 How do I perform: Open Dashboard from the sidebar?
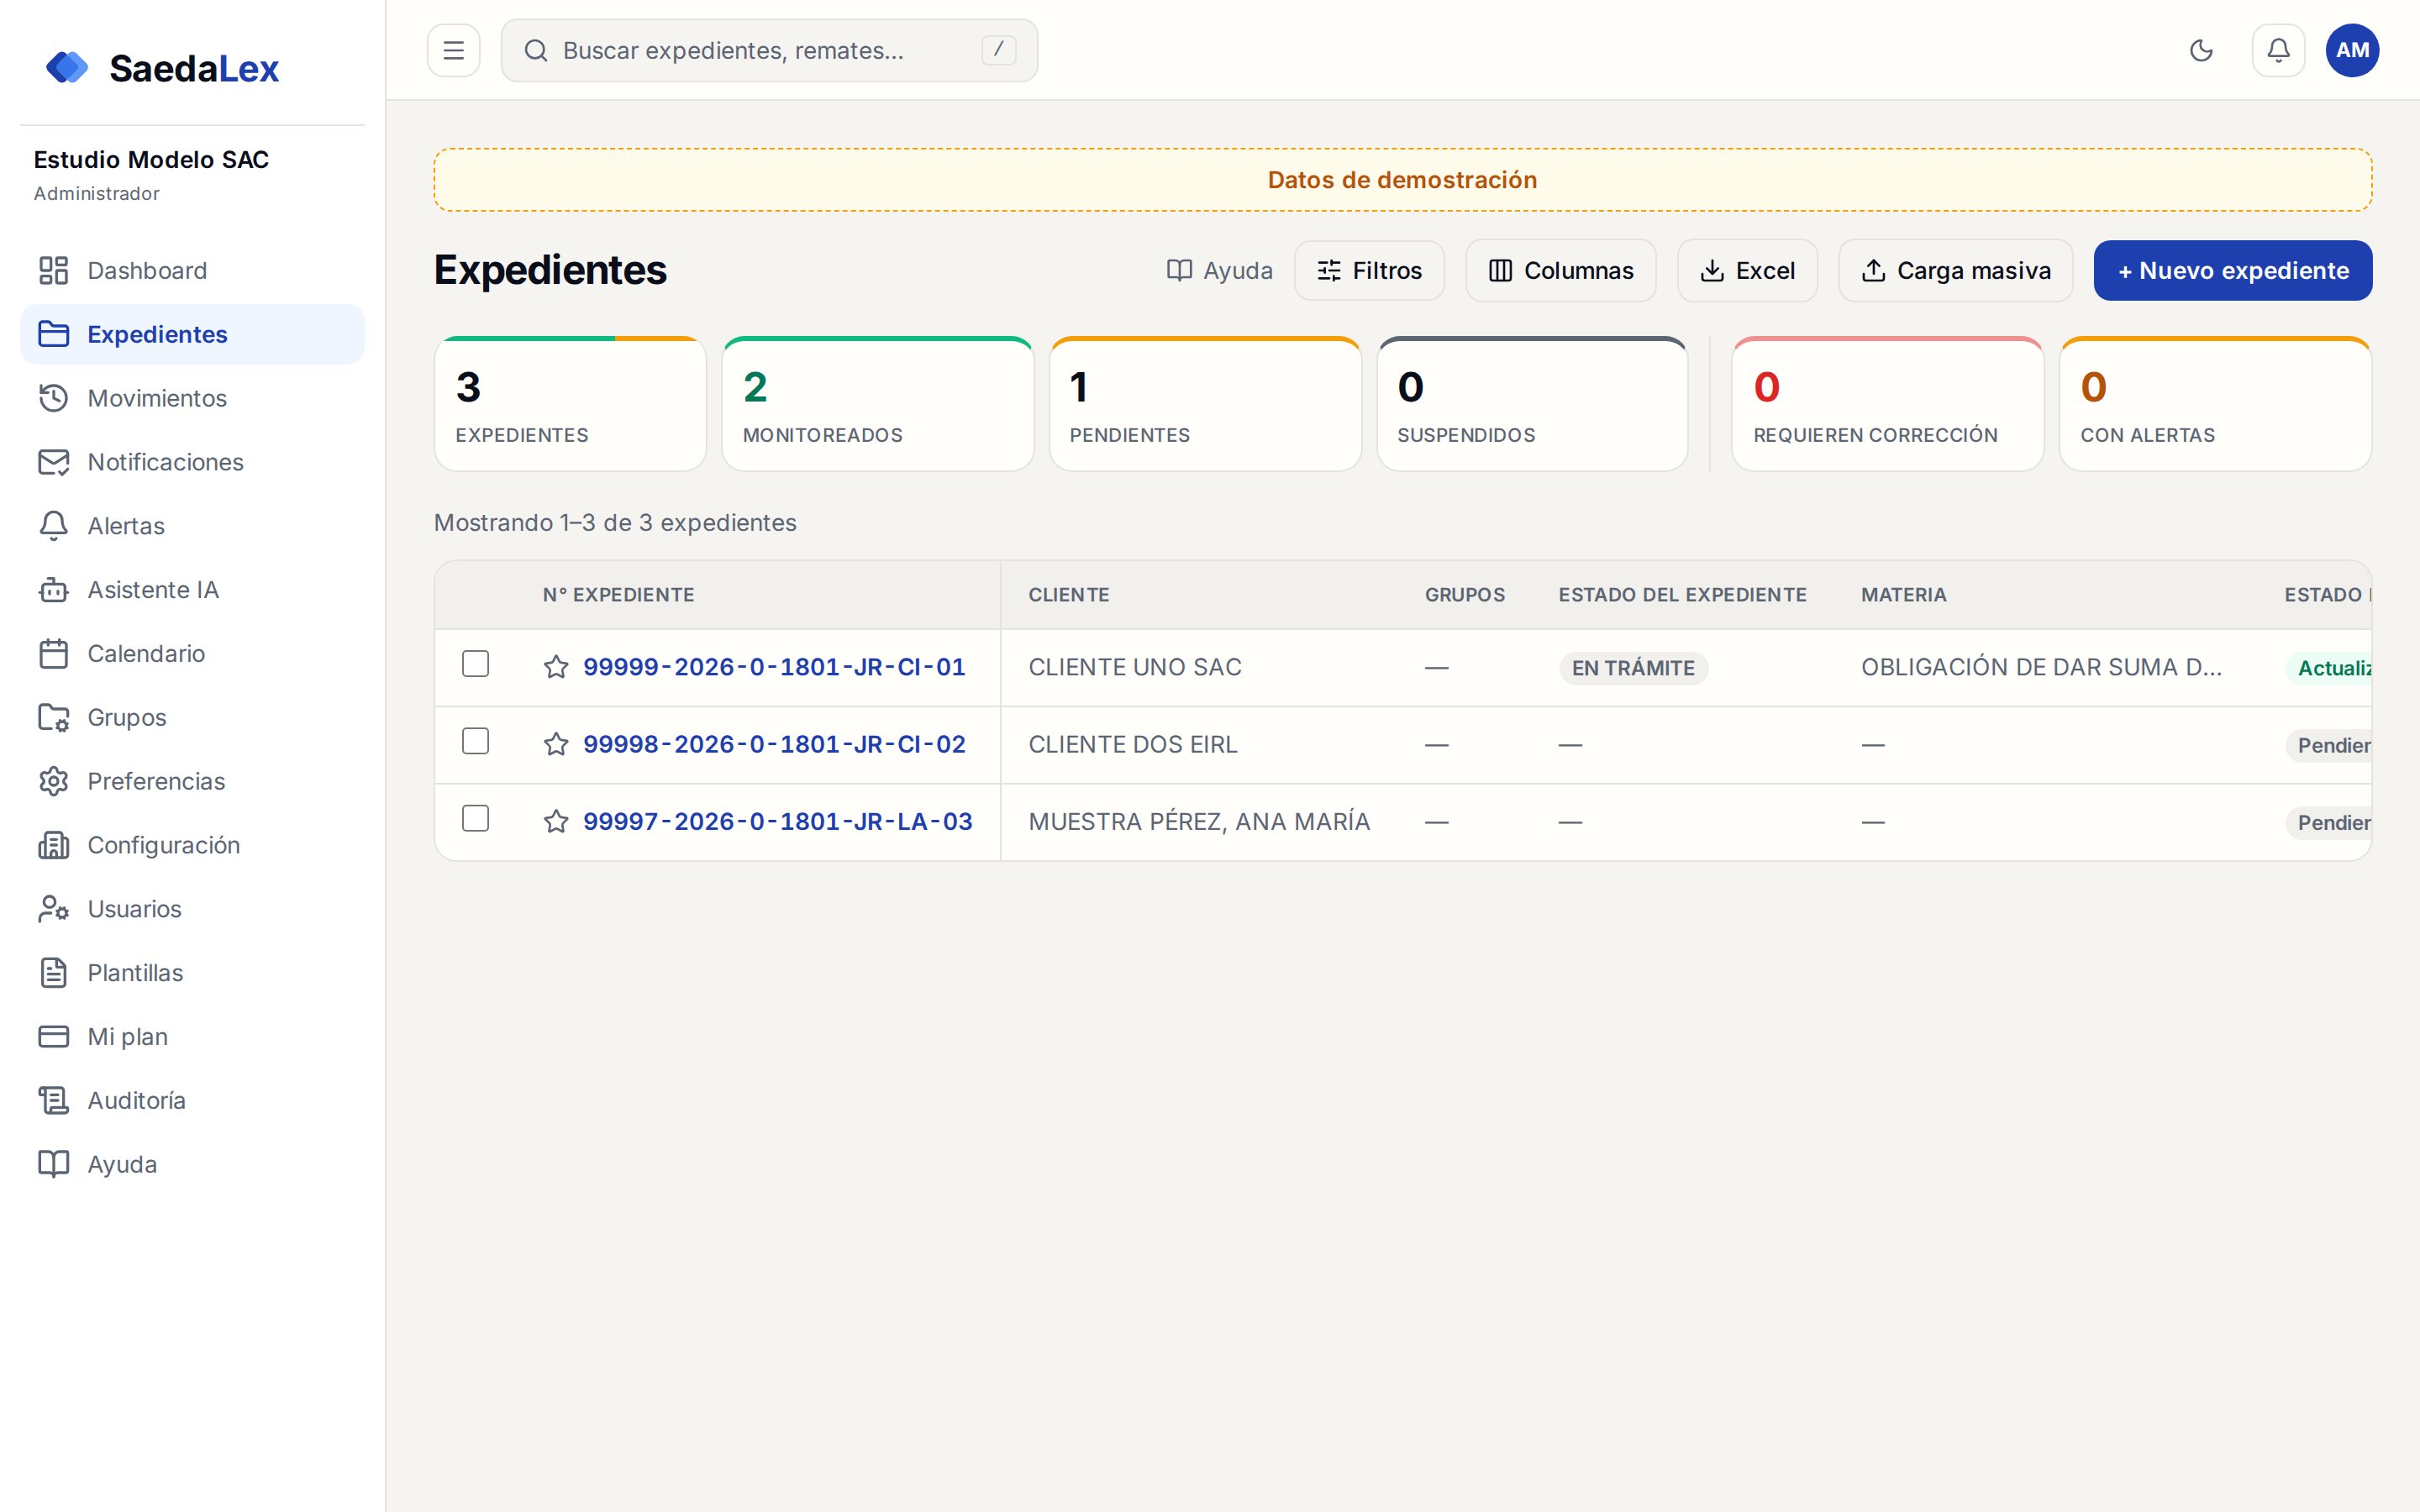point(192,270)
